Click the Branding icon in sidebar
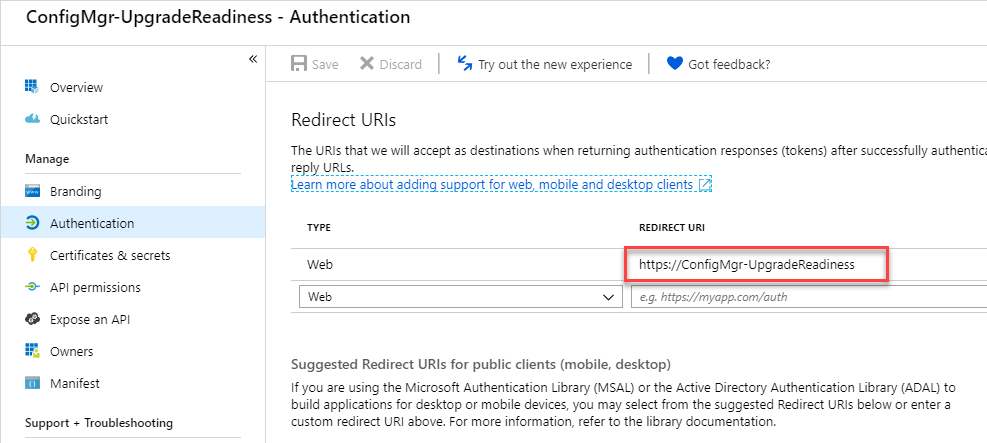The width and height of the screenshot is (987, 443). coord(32,191)
